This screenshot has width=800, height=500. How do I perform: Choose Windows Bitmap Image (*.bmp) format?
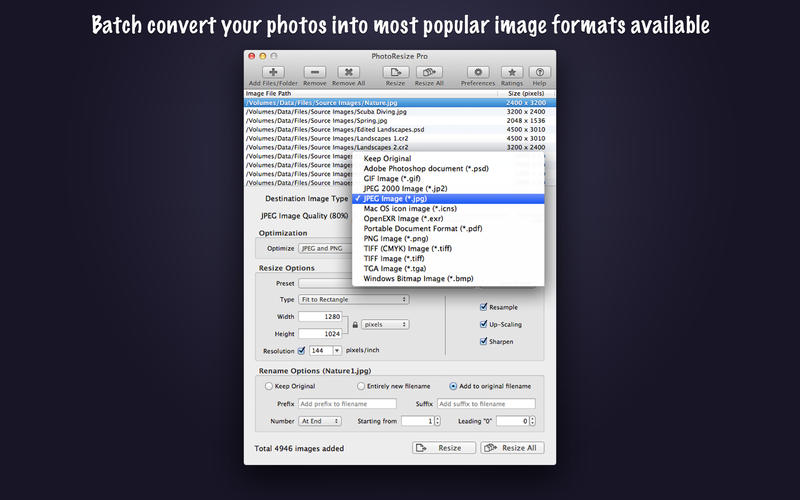click(448, 279)
